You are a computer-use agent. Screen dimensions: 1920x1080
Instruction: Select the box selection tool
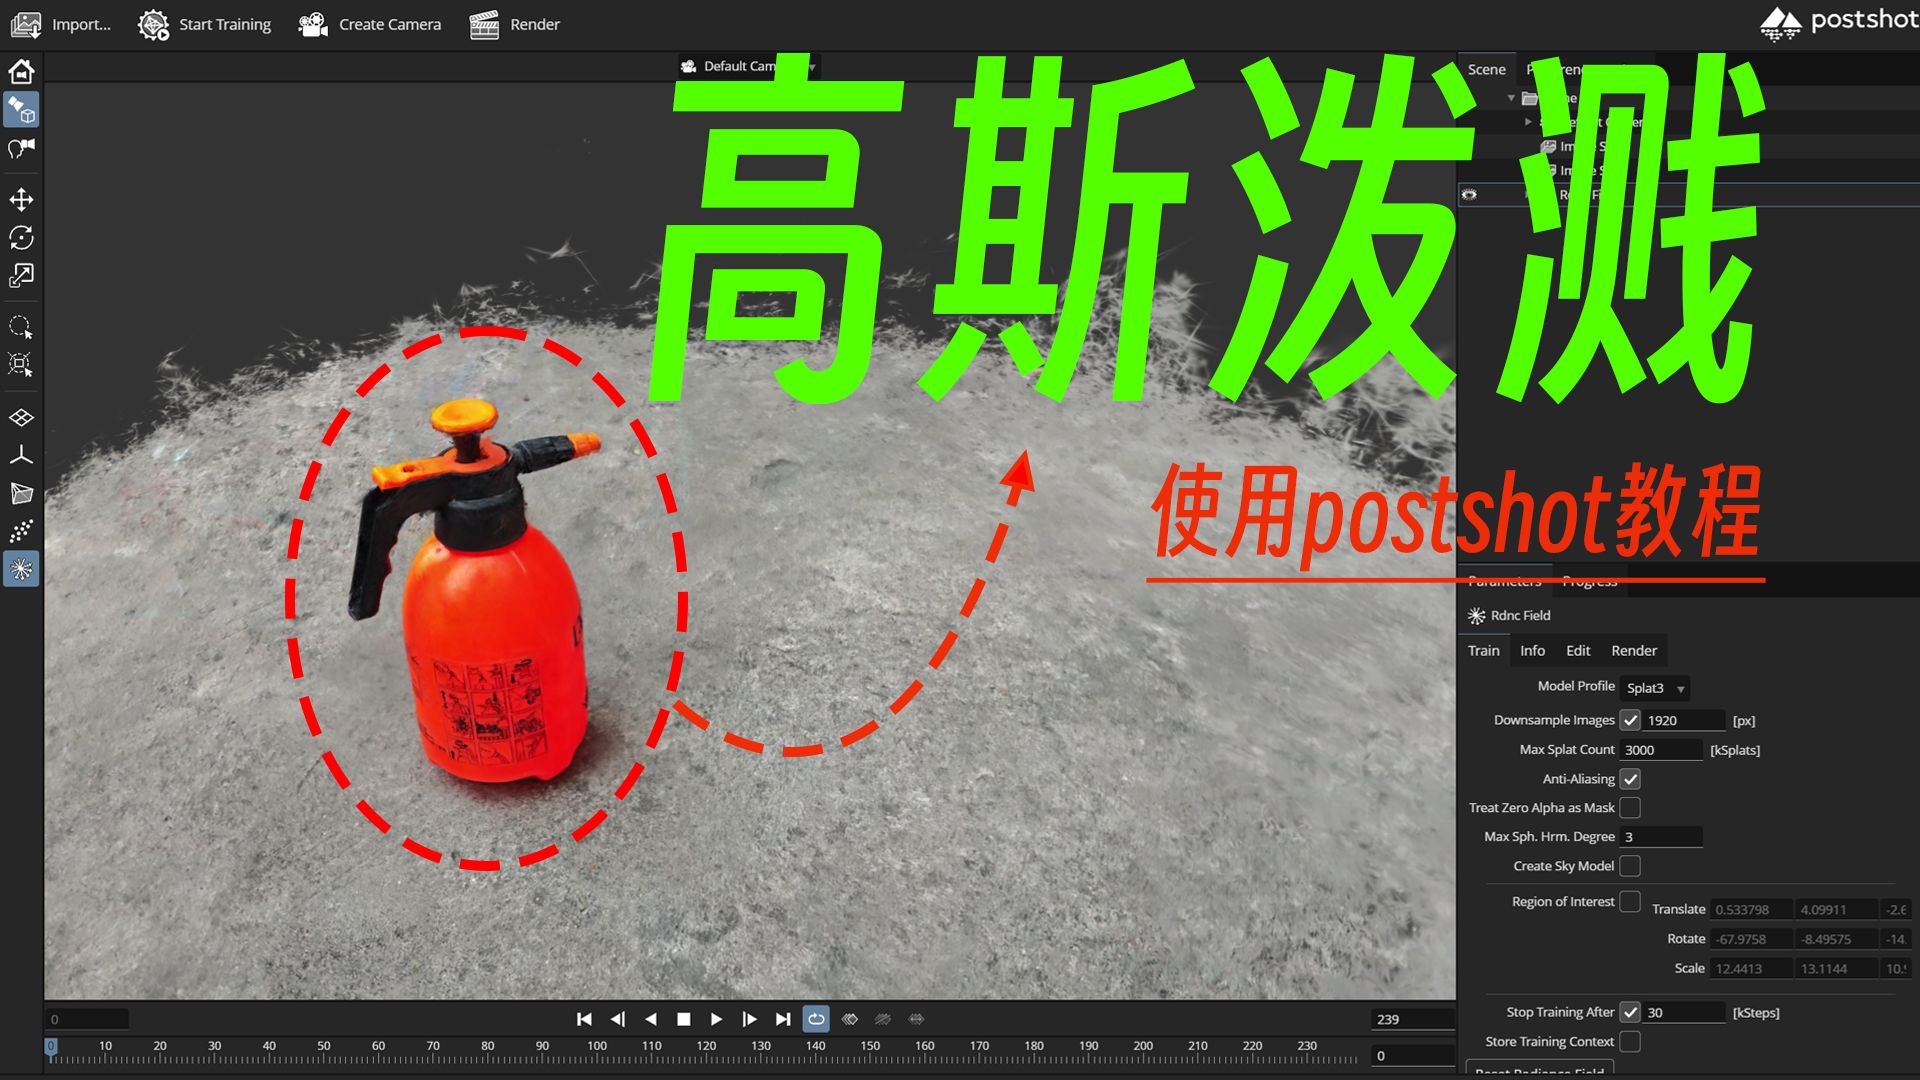point(21,365)
